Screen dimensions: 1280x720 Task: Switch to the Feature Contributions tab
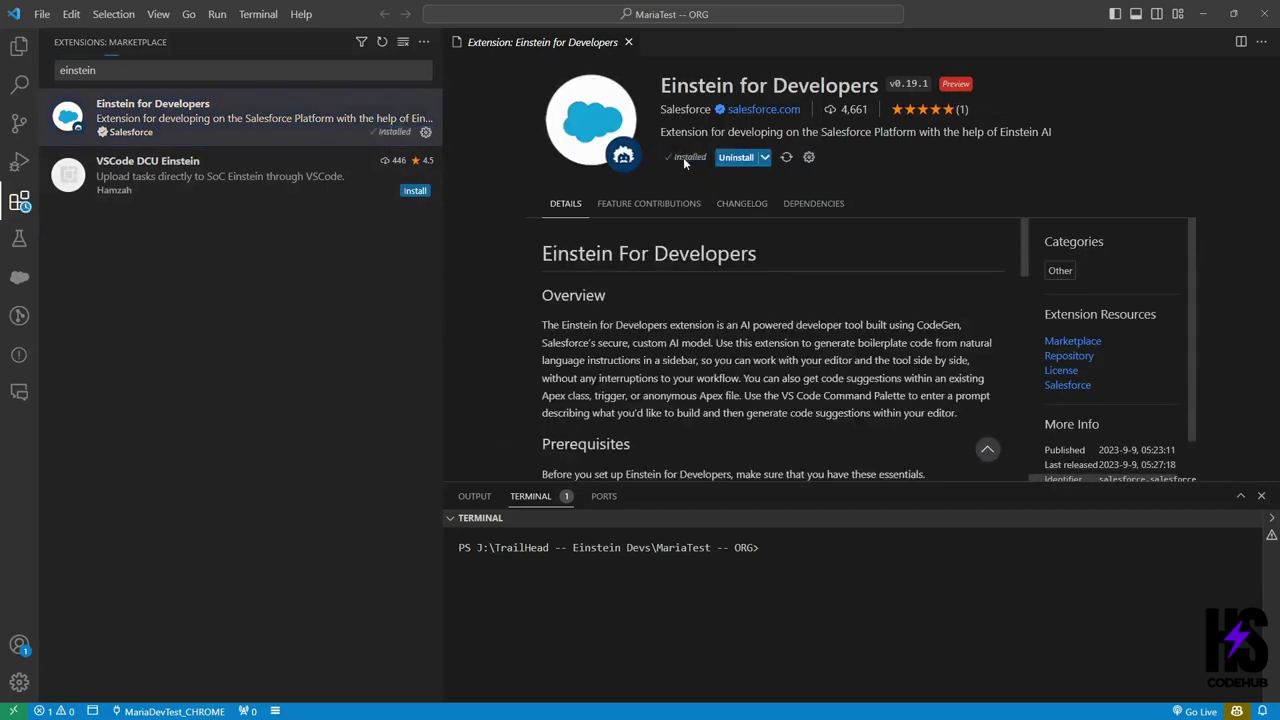point(649,203)
